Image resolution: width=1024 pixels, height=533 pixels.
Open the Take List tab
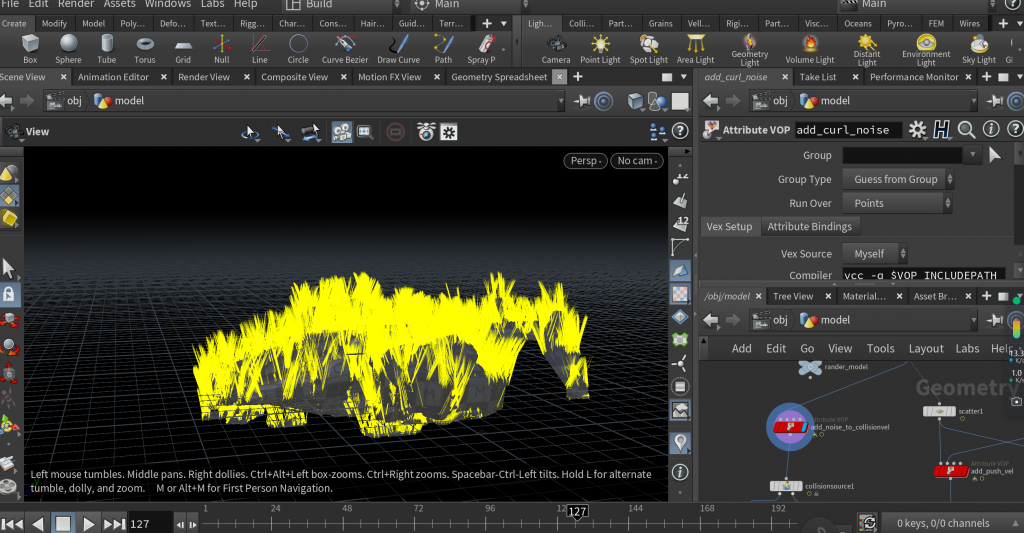[818, 77]
